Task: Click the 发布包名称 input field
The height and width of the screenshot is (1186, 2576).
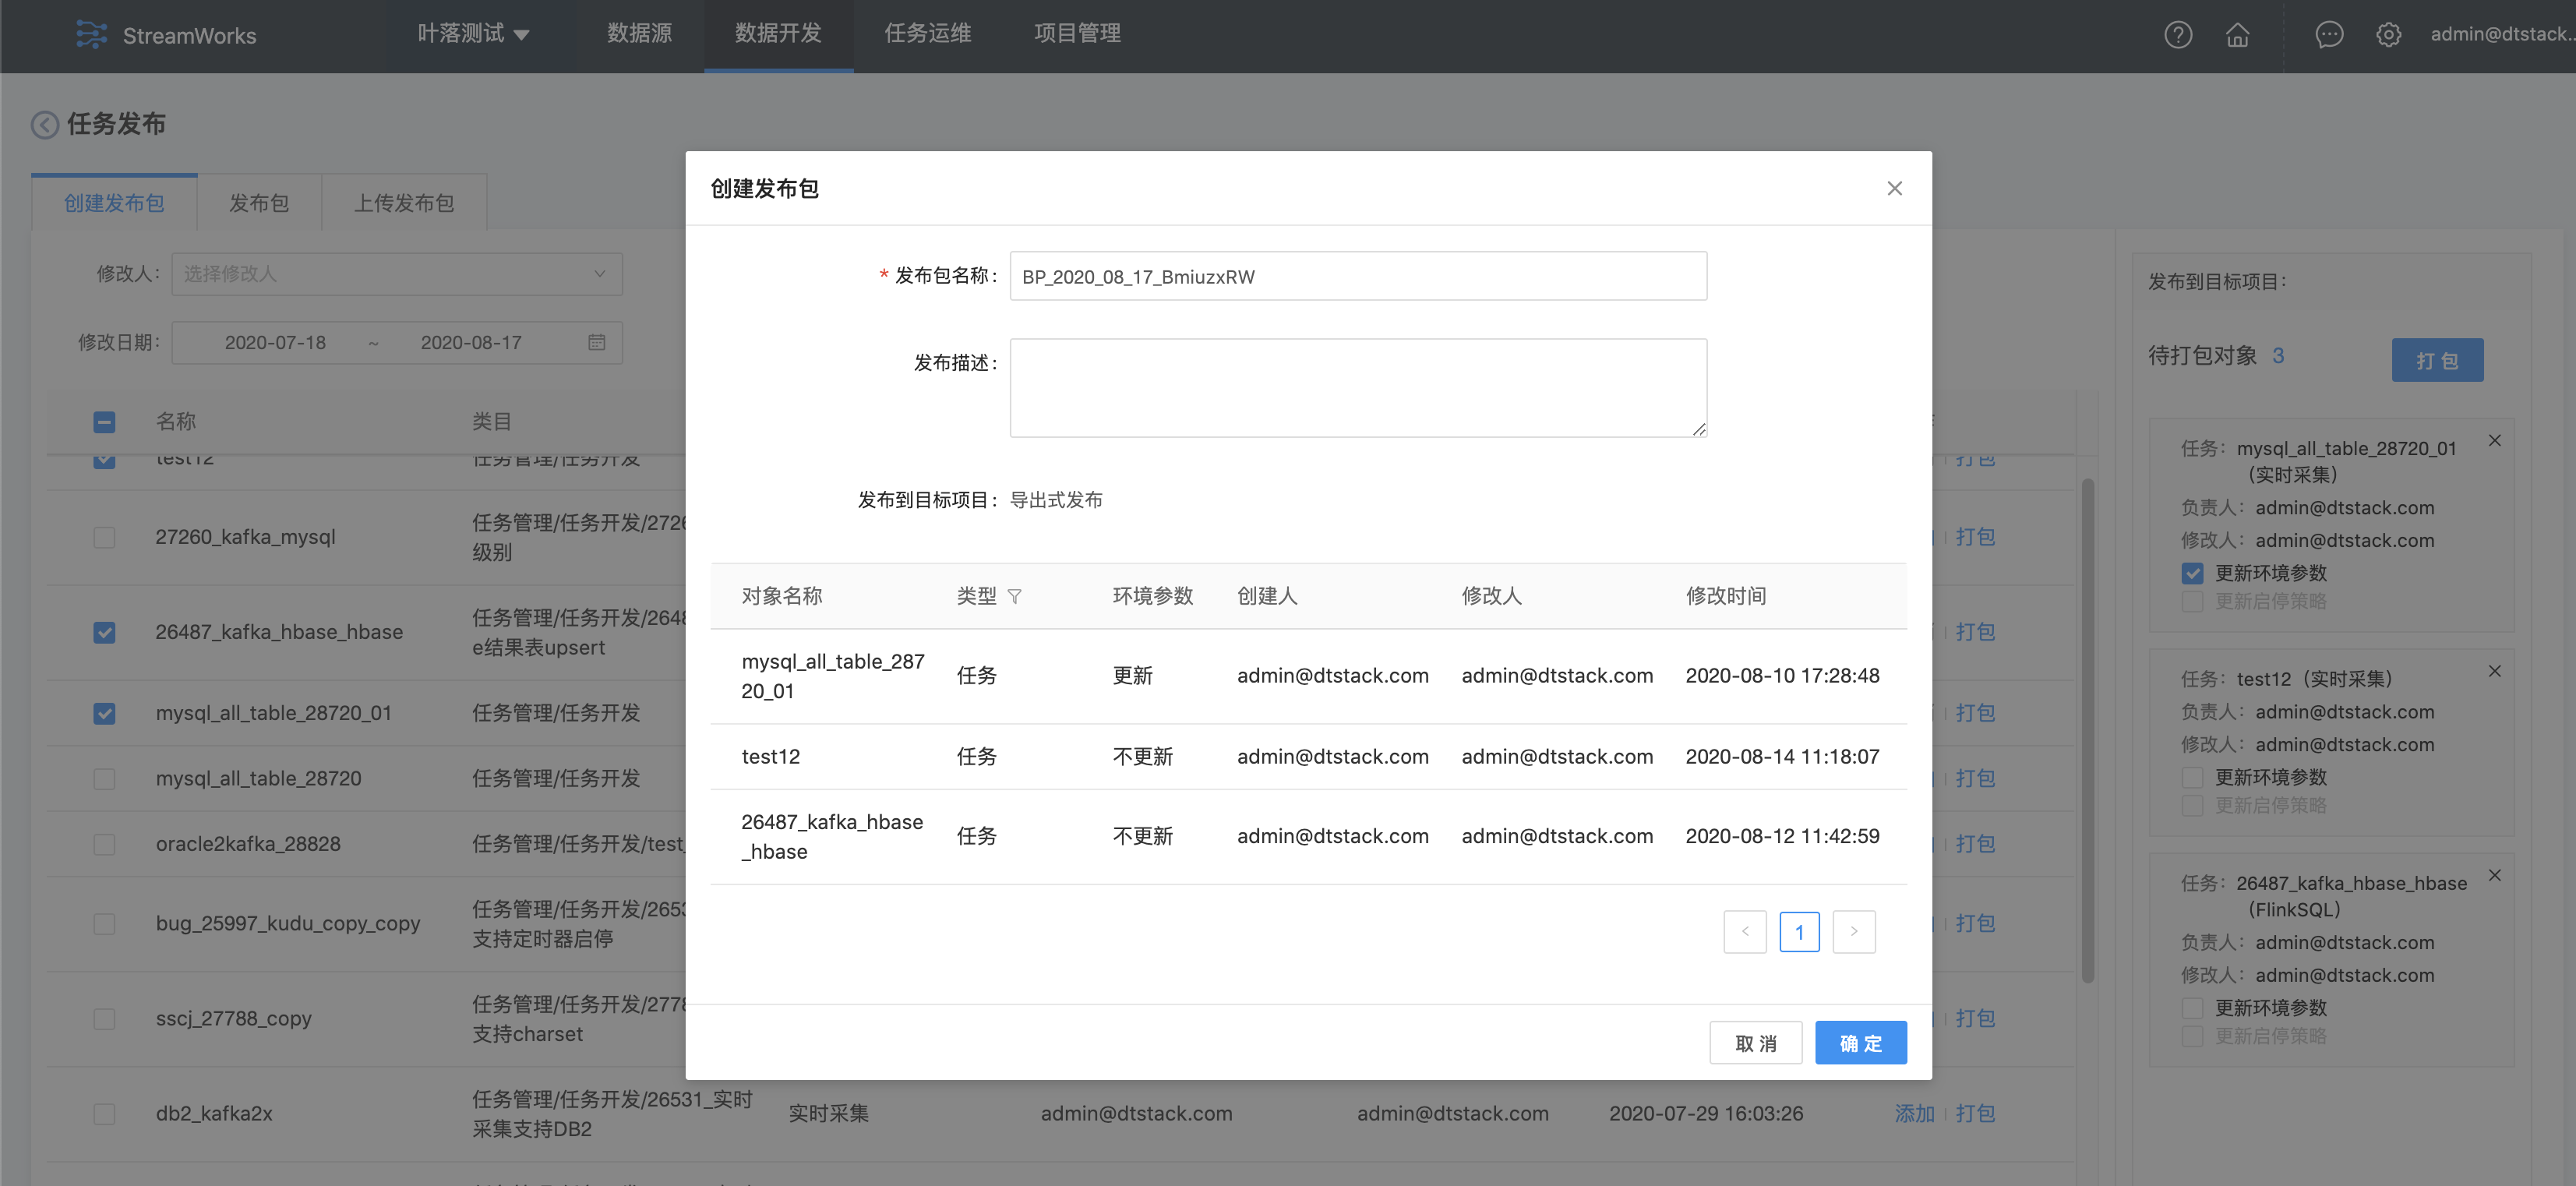Action: 1358,276
